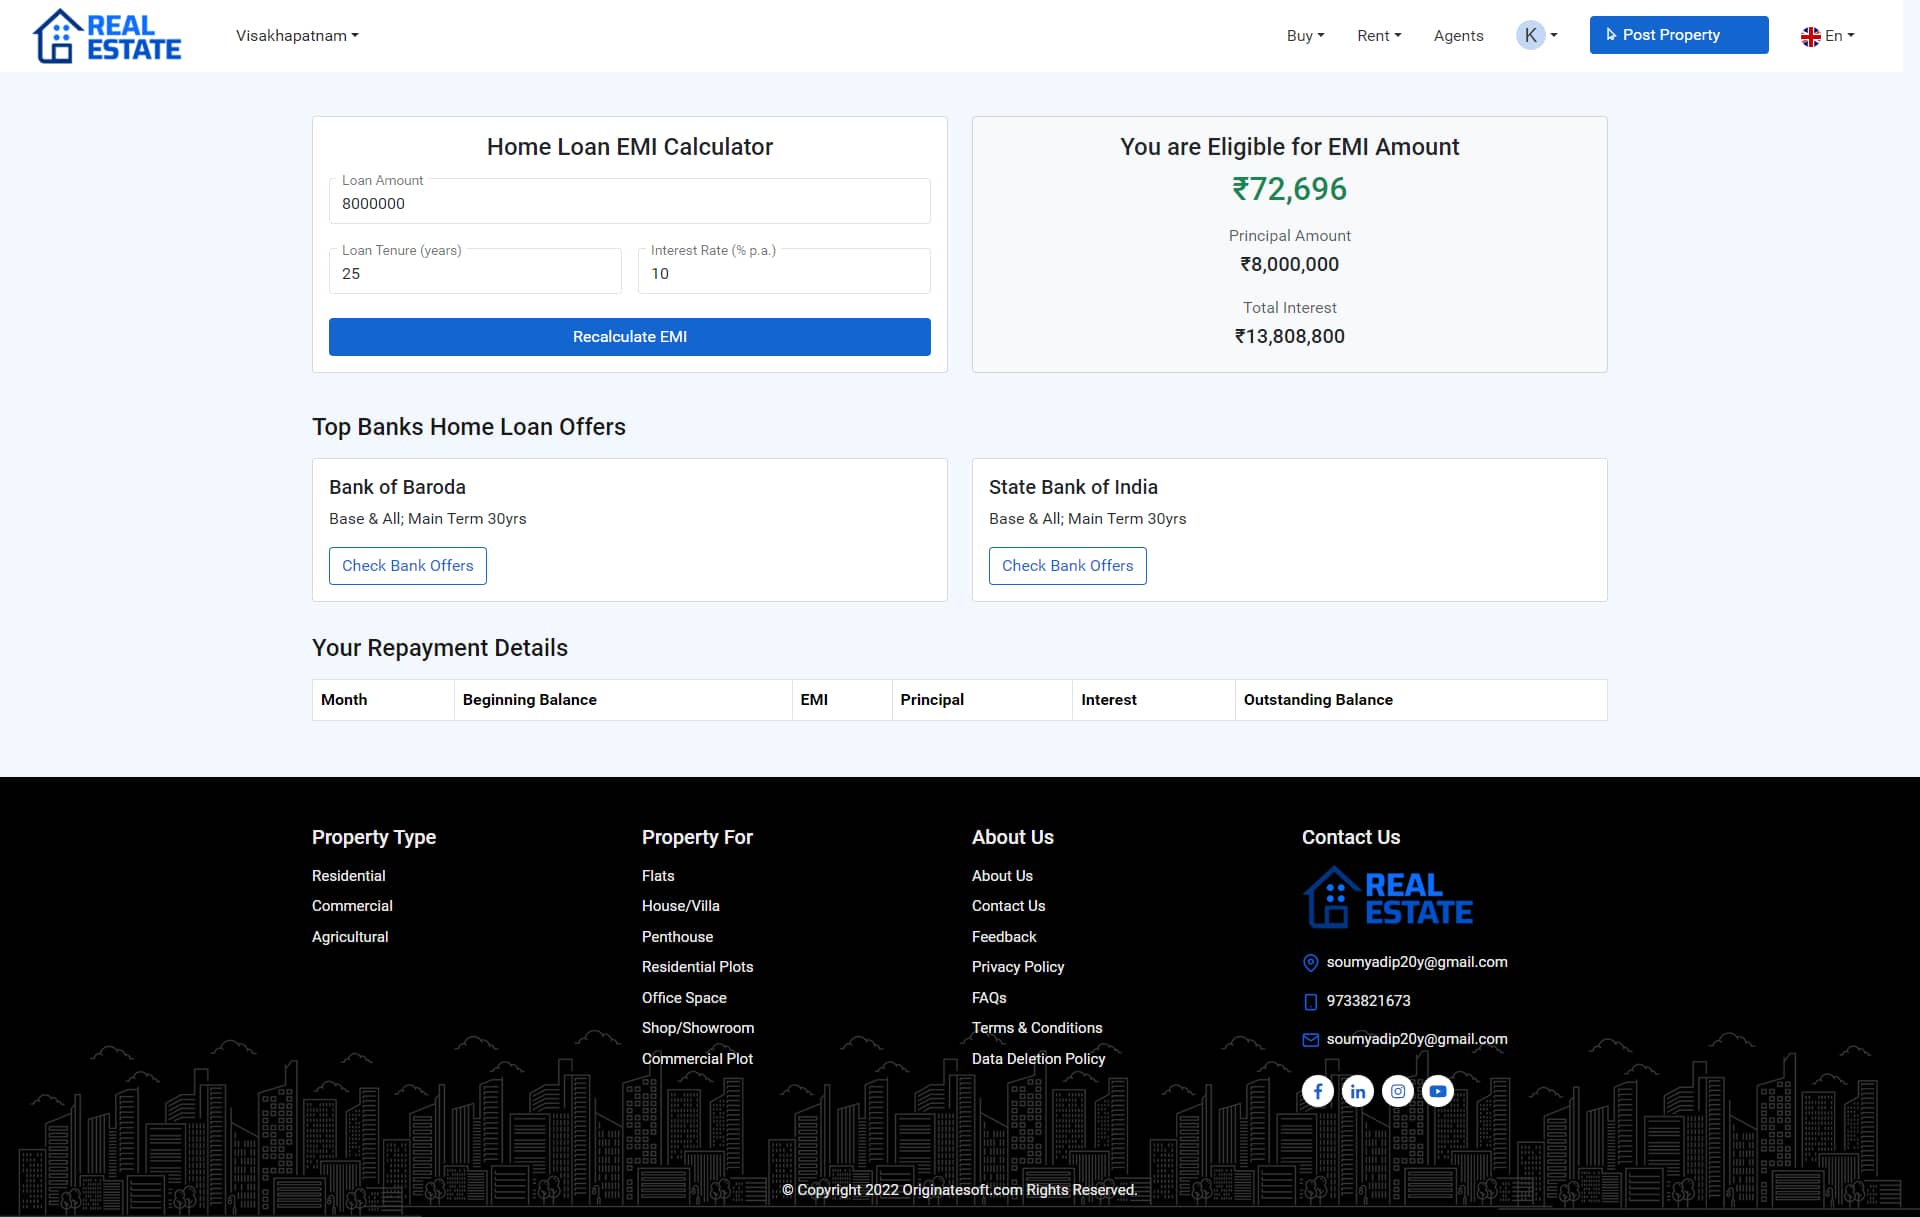
Task: Click the ₹8,000,000 principal amount
Action: (x=1289, y=265)
